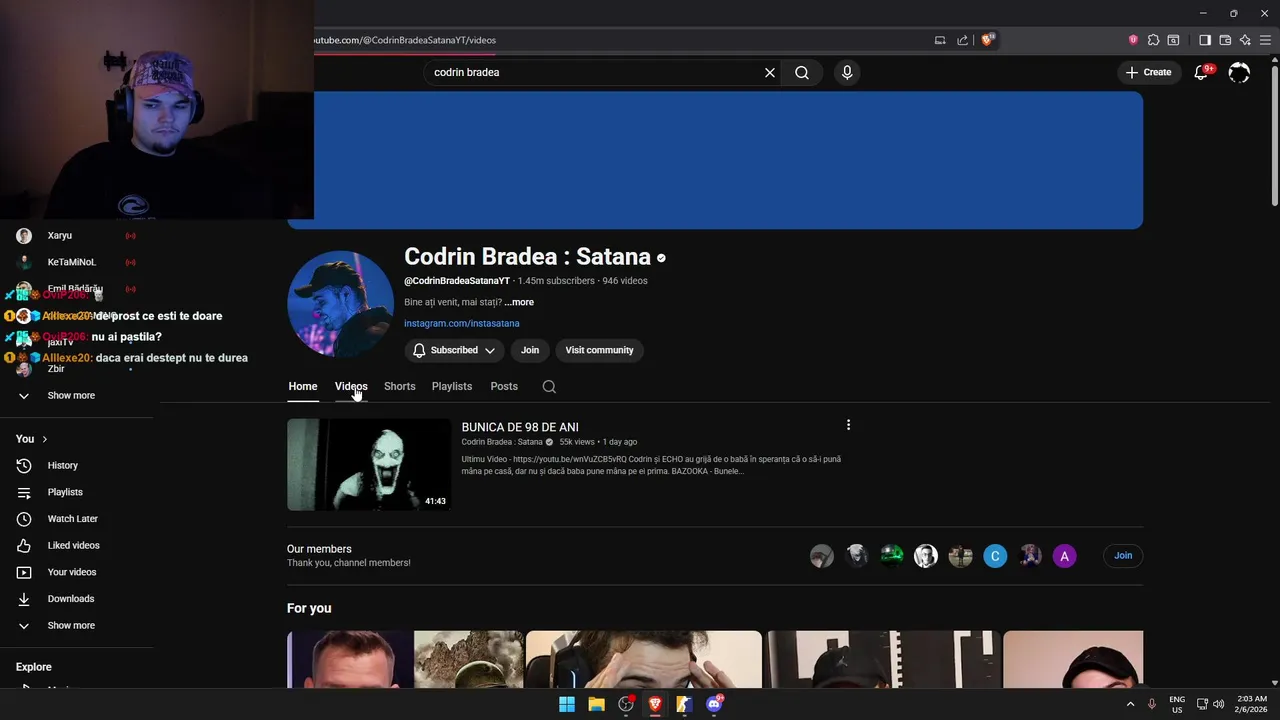
Task: Open the pink shield extension icon
Action: 1133,40
